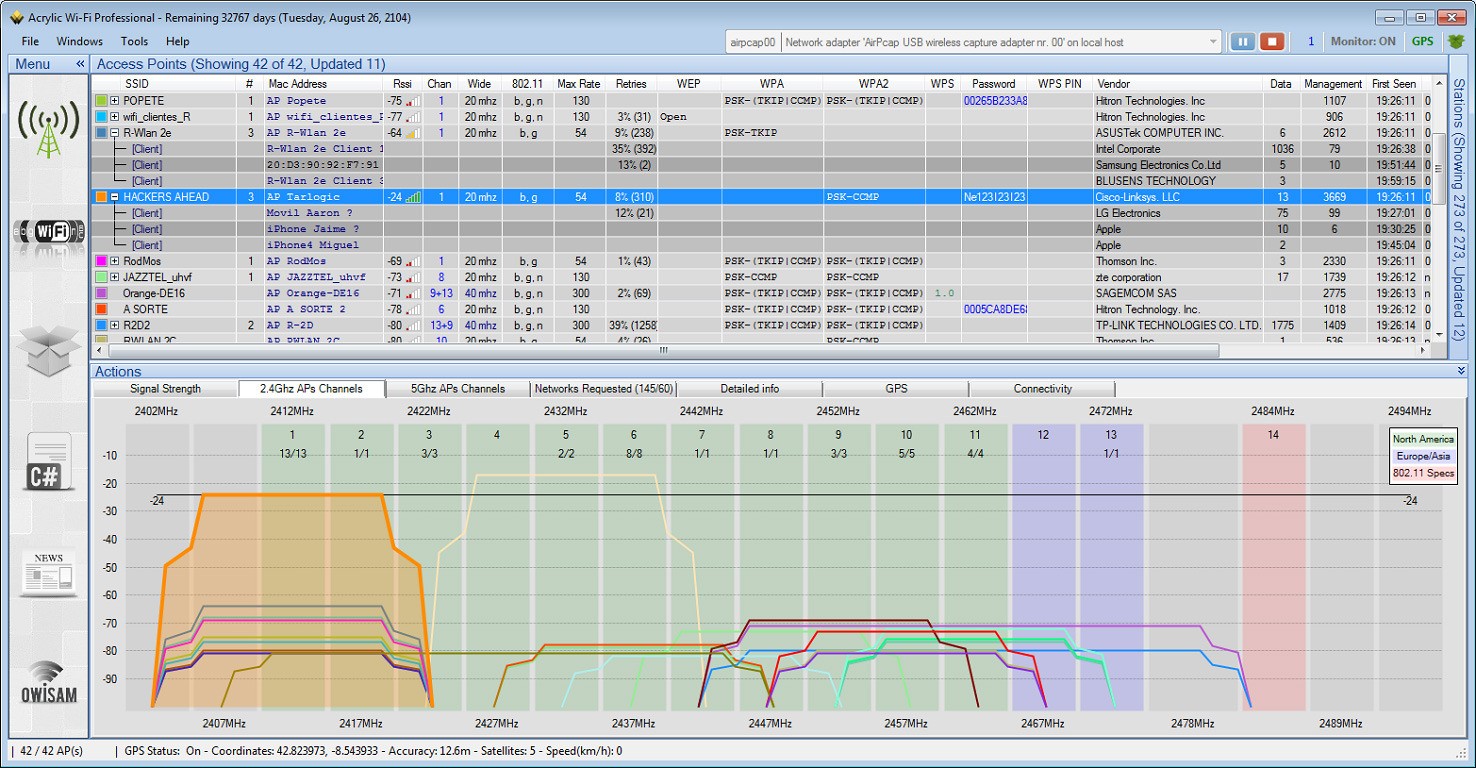
Task: Open the network adapter dropdown
Action: 1213,41
